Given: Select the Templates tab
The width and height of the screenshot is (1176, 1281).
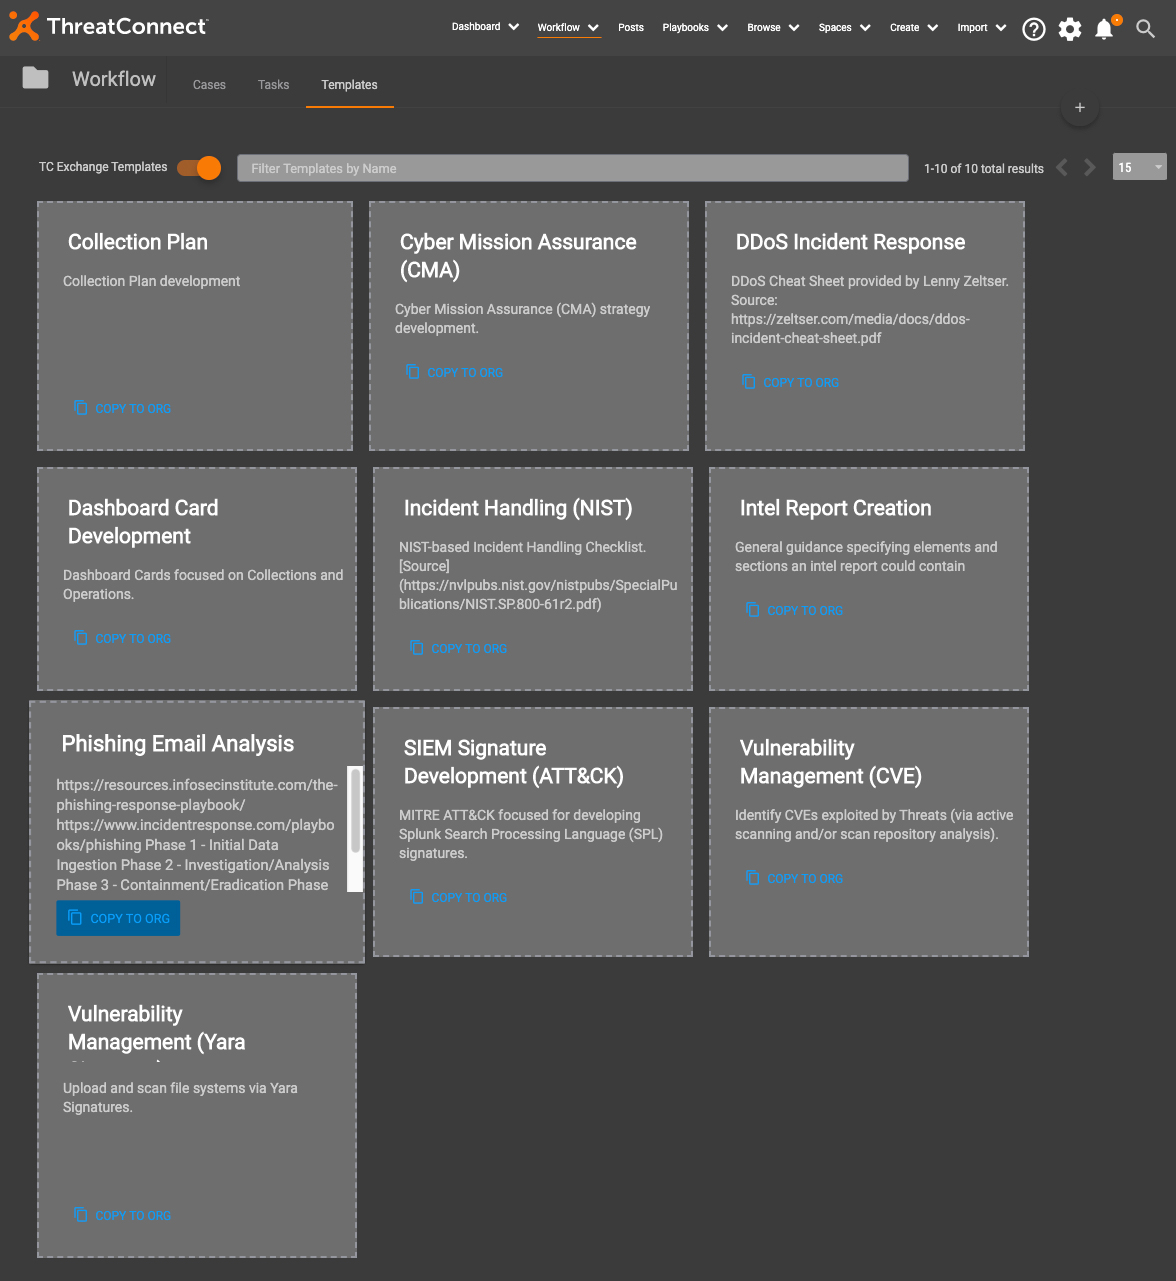Looking at the screenshot, I should pos(349,85).
